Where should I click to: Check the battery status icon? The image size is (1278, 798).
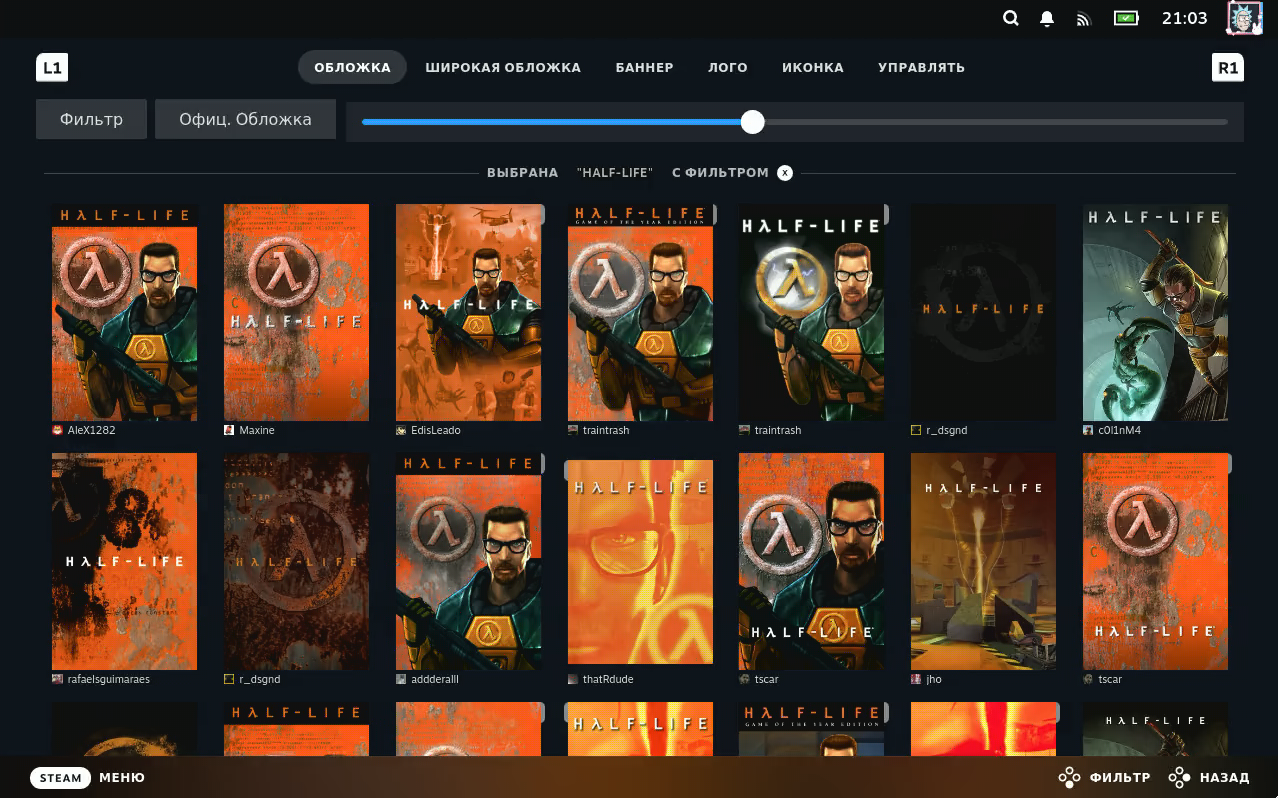[1127, 18]
